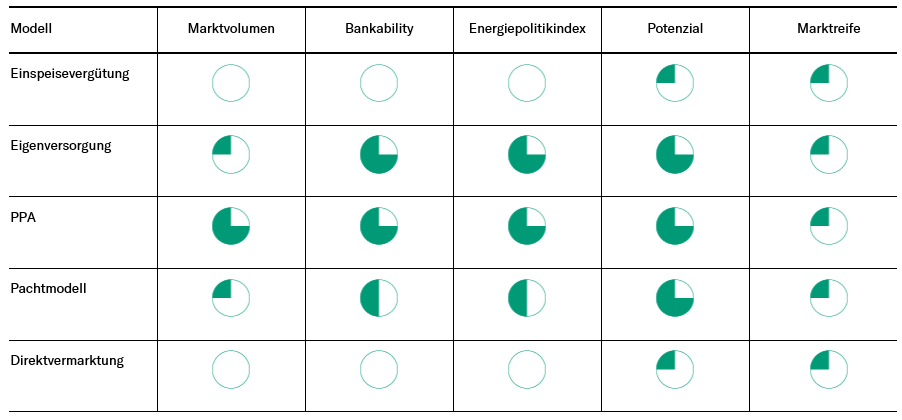Viewport: 902px width, 420px height.
Task: Click the Energiepolitikindex column header
Action: pyautogui.click(x=527, y=29)
